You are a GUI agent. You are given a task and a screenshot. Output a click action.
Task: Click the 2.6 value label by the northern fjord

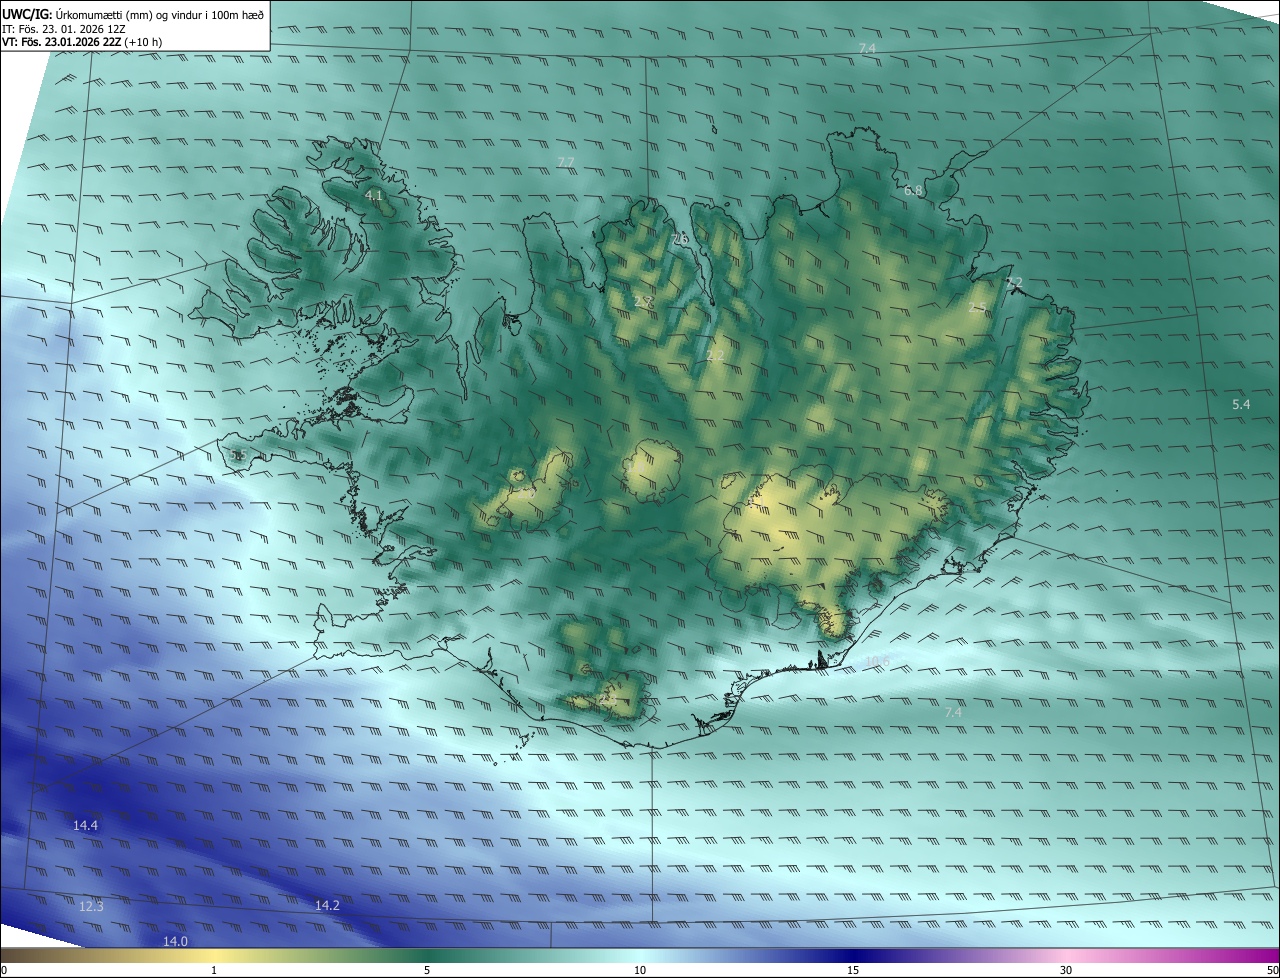click(681, 239)
